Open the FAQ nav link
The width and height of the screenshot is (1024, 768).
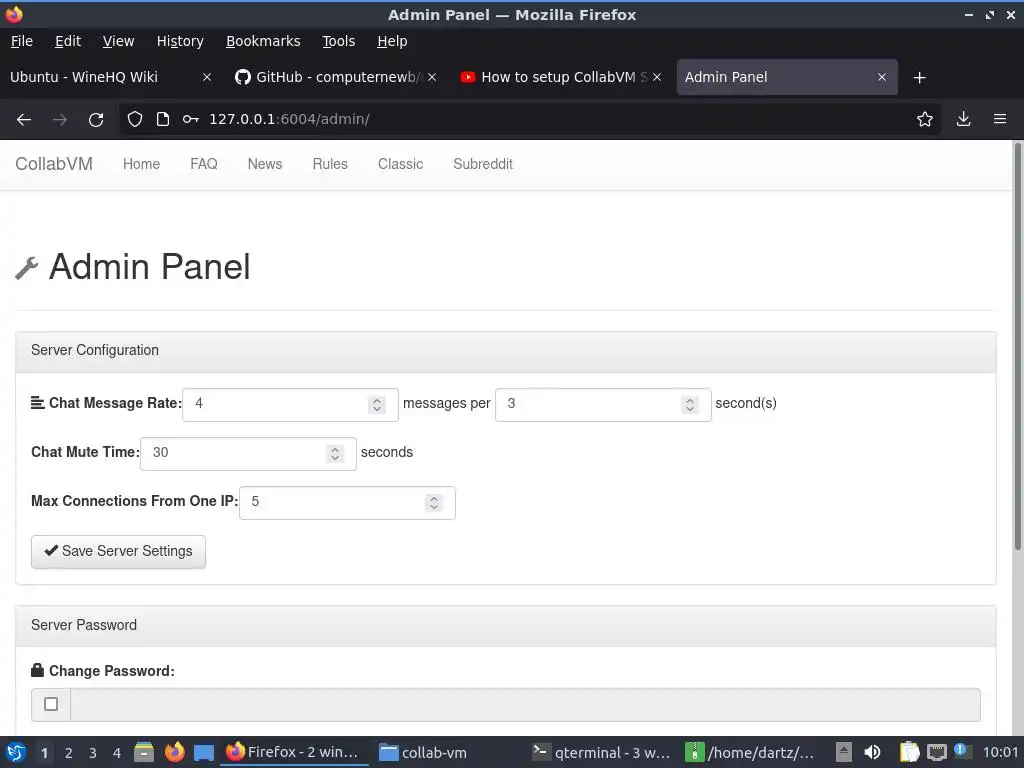(x=204, y=164)
